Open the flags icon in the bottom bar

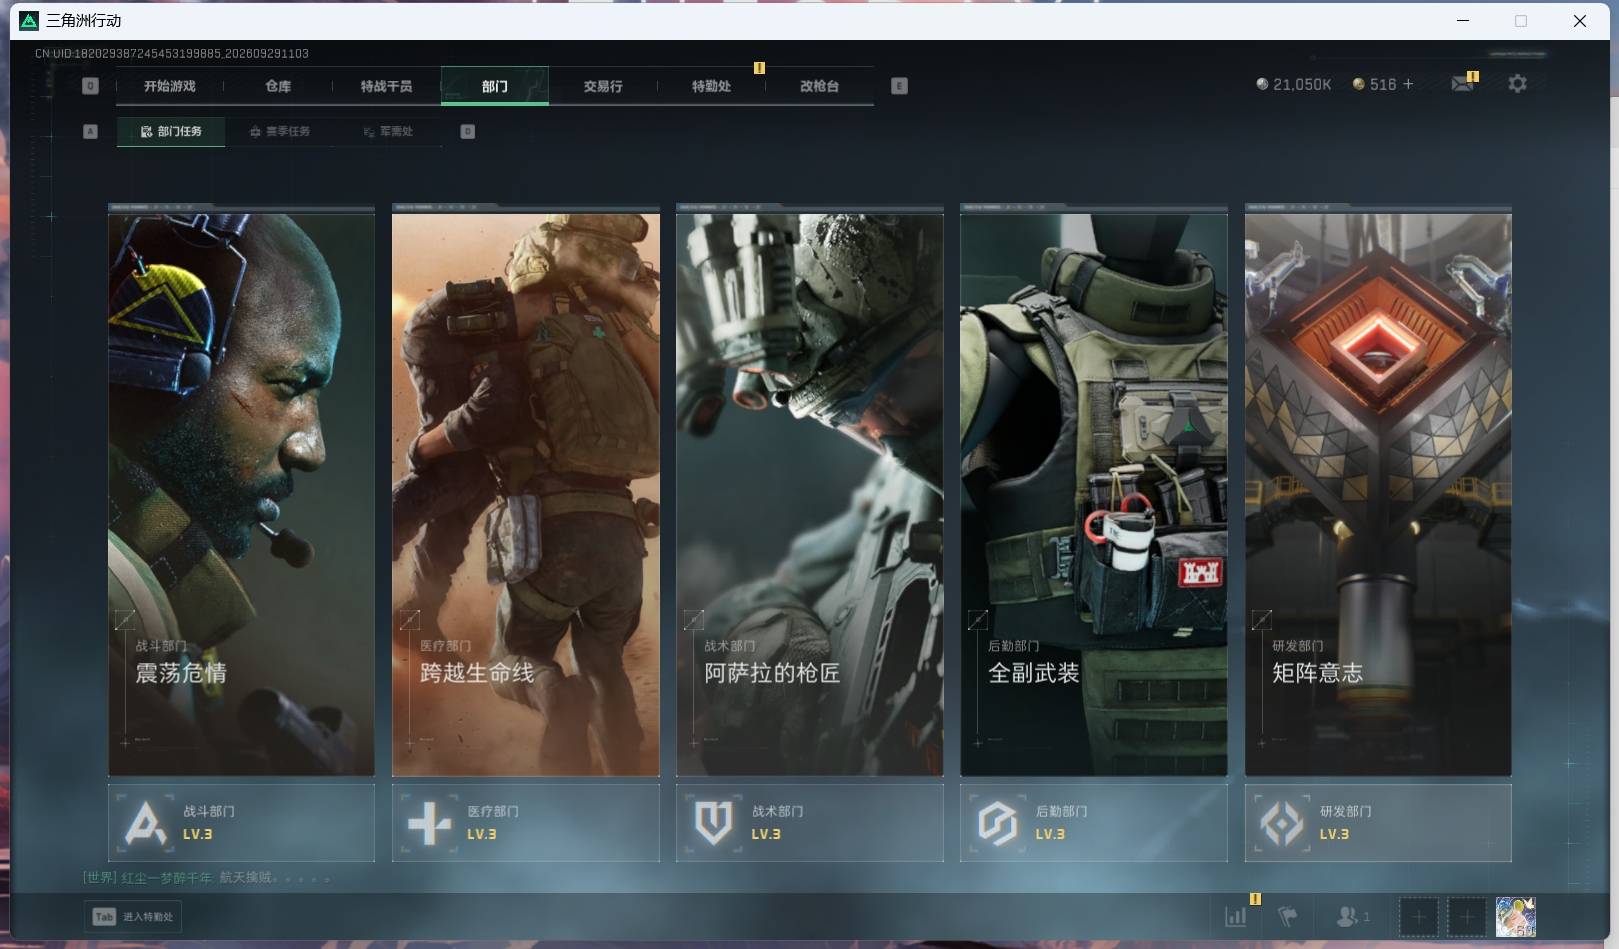coord(1288,916)
